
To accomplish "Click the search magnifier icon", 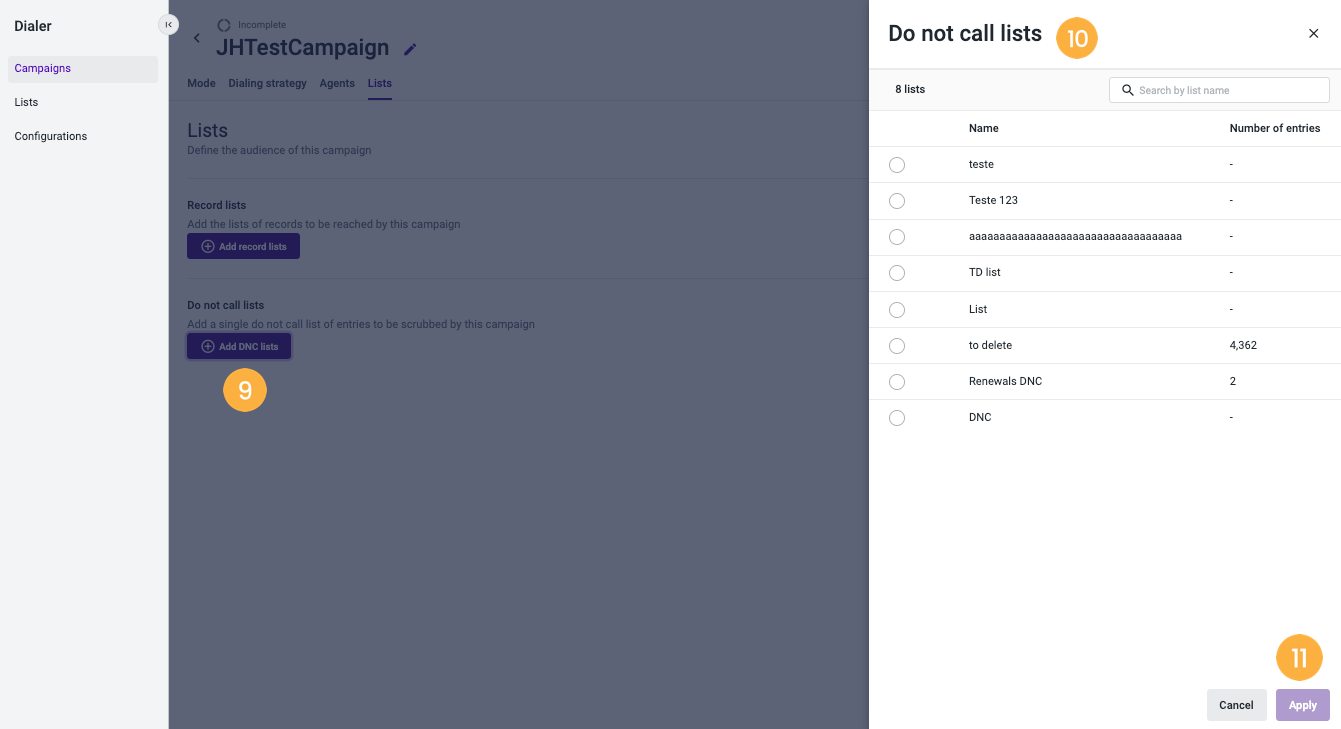I will 1128,90.
